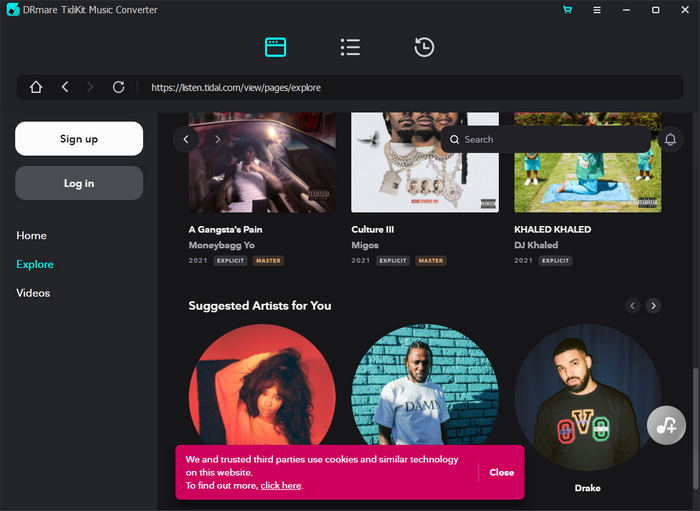The image size is (700, 511).
Task: Go to next albums with right chevron
Action: pyautogui.click(x=217, y=139)
